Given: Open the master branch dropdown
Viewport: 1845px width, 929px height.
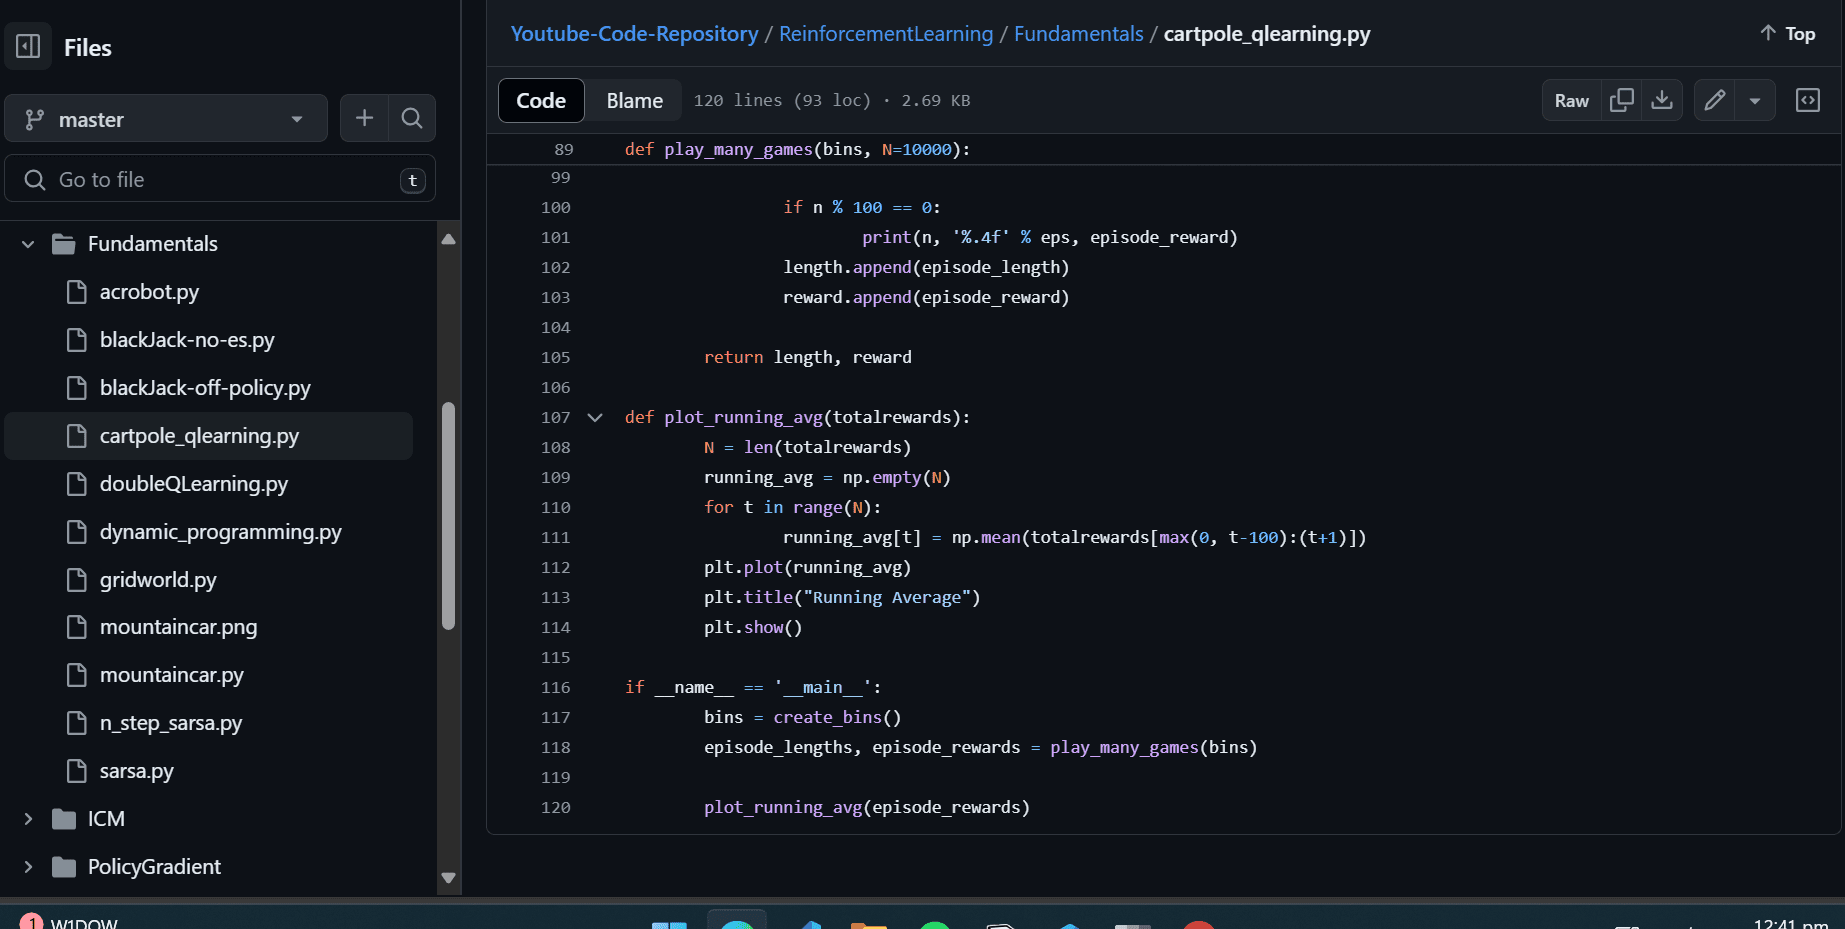Looking at the screenshot, I should click(x=166, y=119).
